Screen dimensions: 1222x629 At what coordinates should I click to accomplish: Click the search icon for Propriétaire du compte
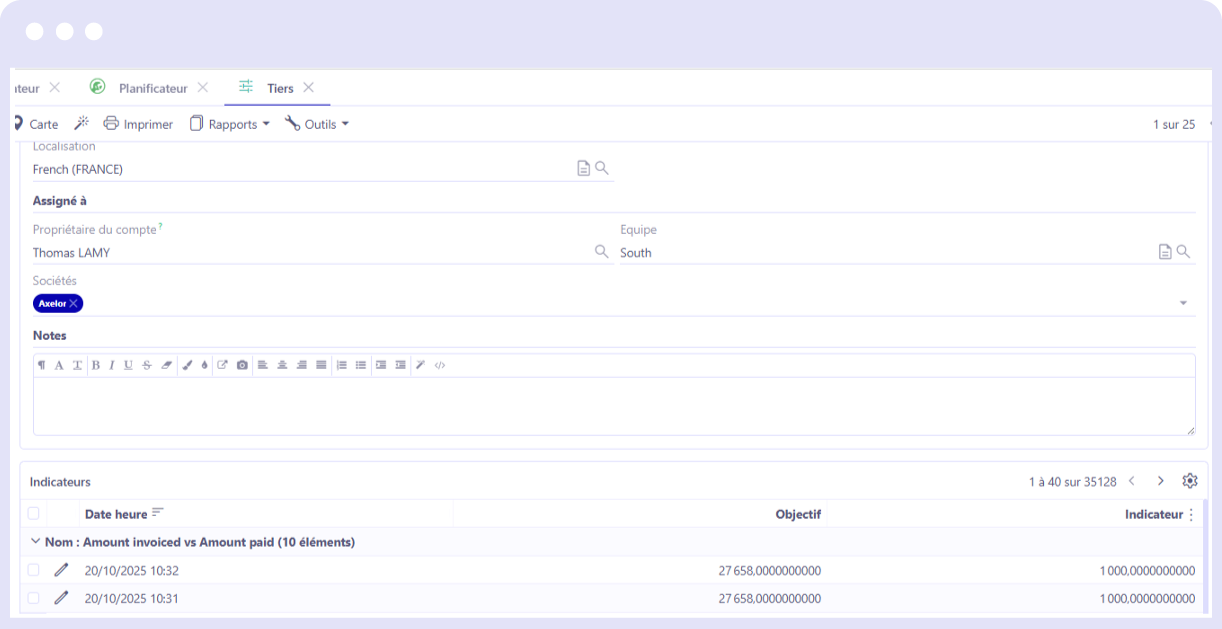coord(601,252)
